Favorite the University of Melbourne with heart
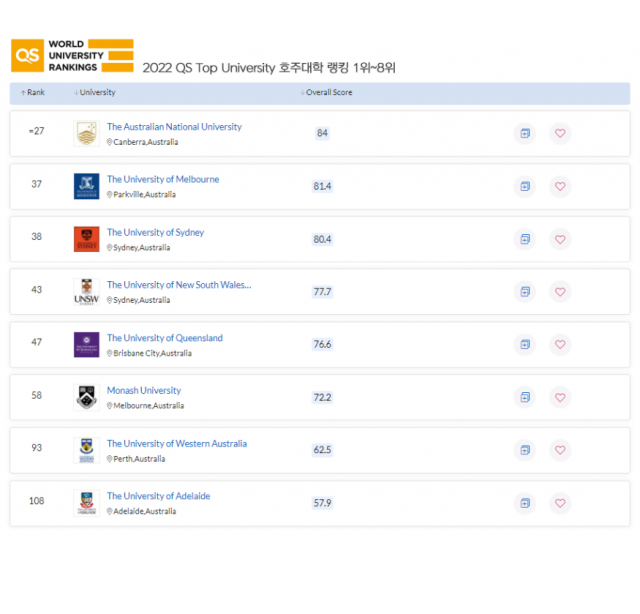 pyautogui.click(x=560, y=186)
